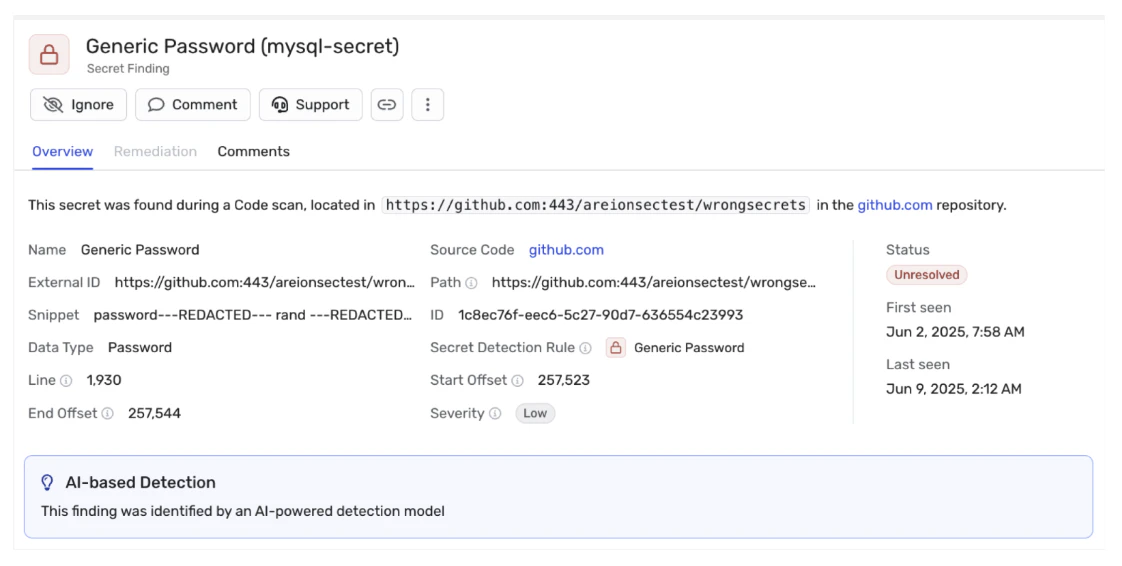Click the Support headset button
This screenshot has width=1122, height=566.
311,104
